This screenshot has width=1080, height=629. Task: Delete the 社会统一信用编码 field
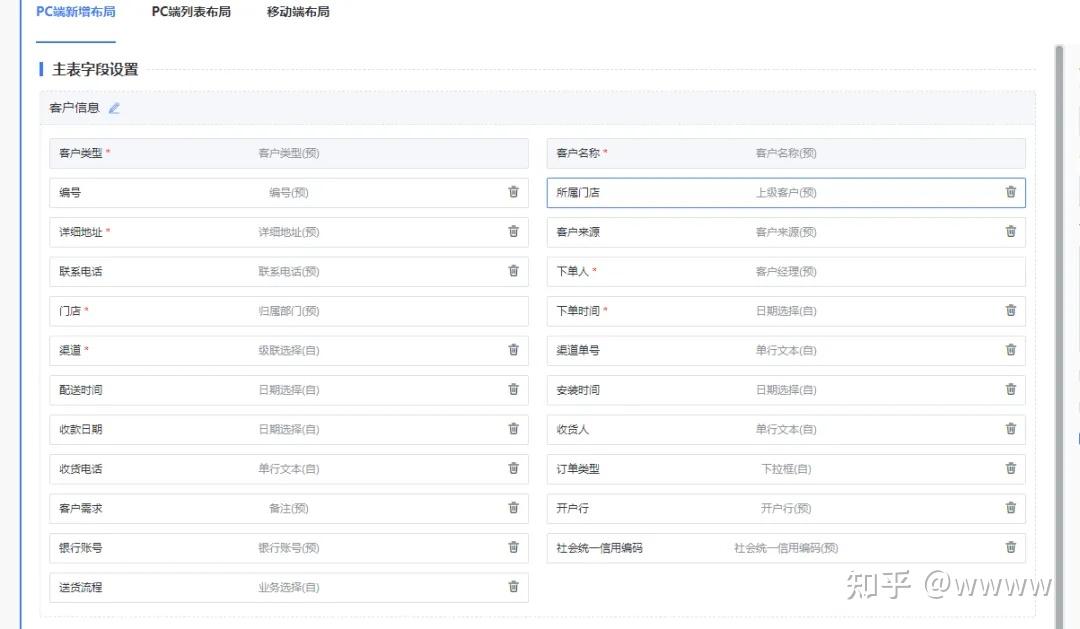[1010, 547]
